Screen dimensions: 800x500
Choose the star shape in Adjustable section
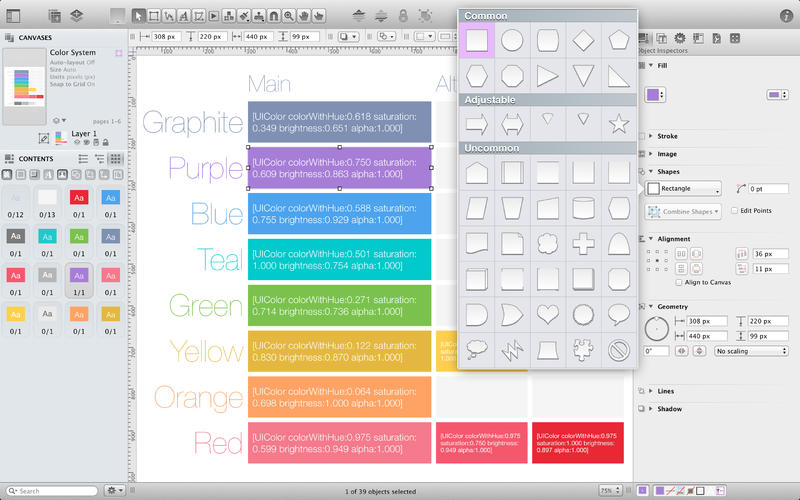pos(619,124)
